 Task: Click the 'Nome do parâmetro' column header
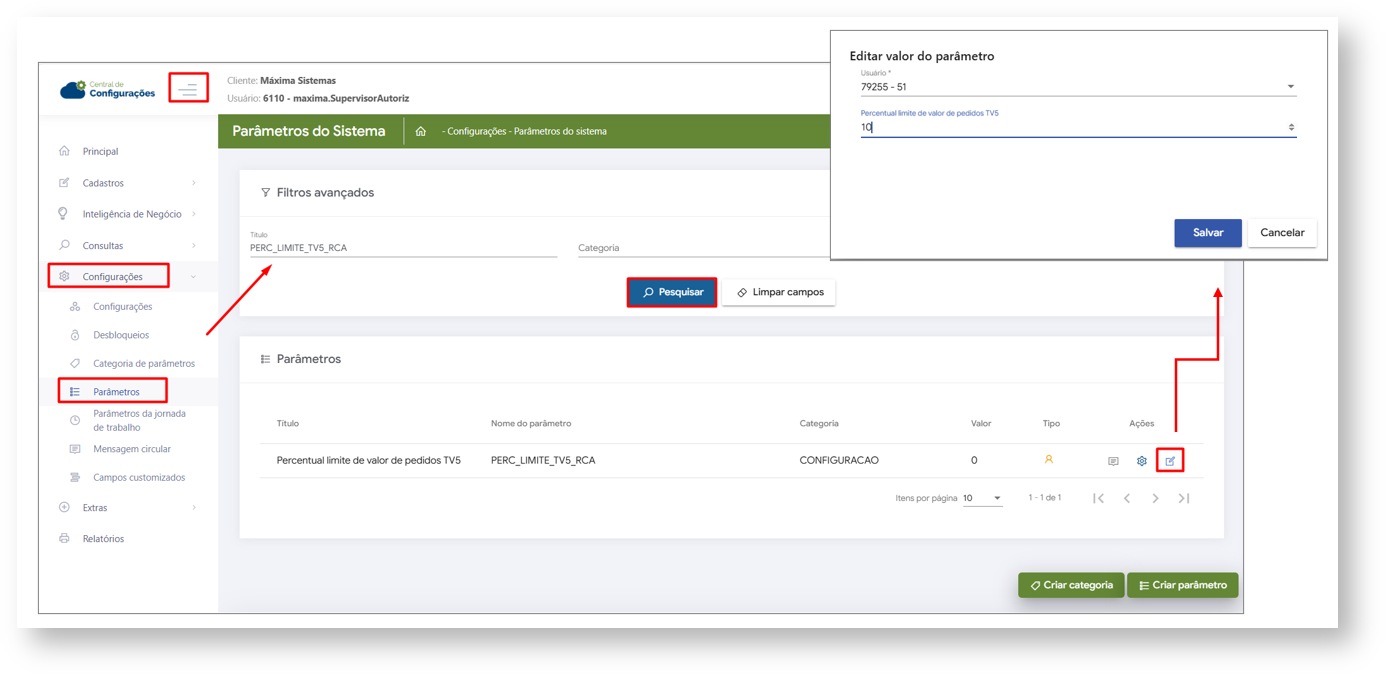point(531,424)
